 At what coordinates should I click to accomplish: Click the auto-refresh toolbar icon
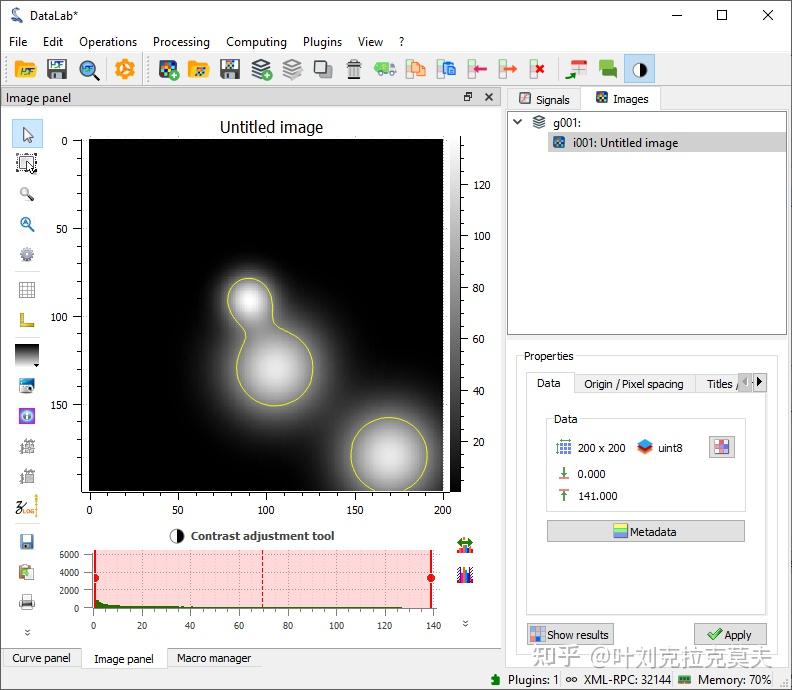(x=576, y=69)
